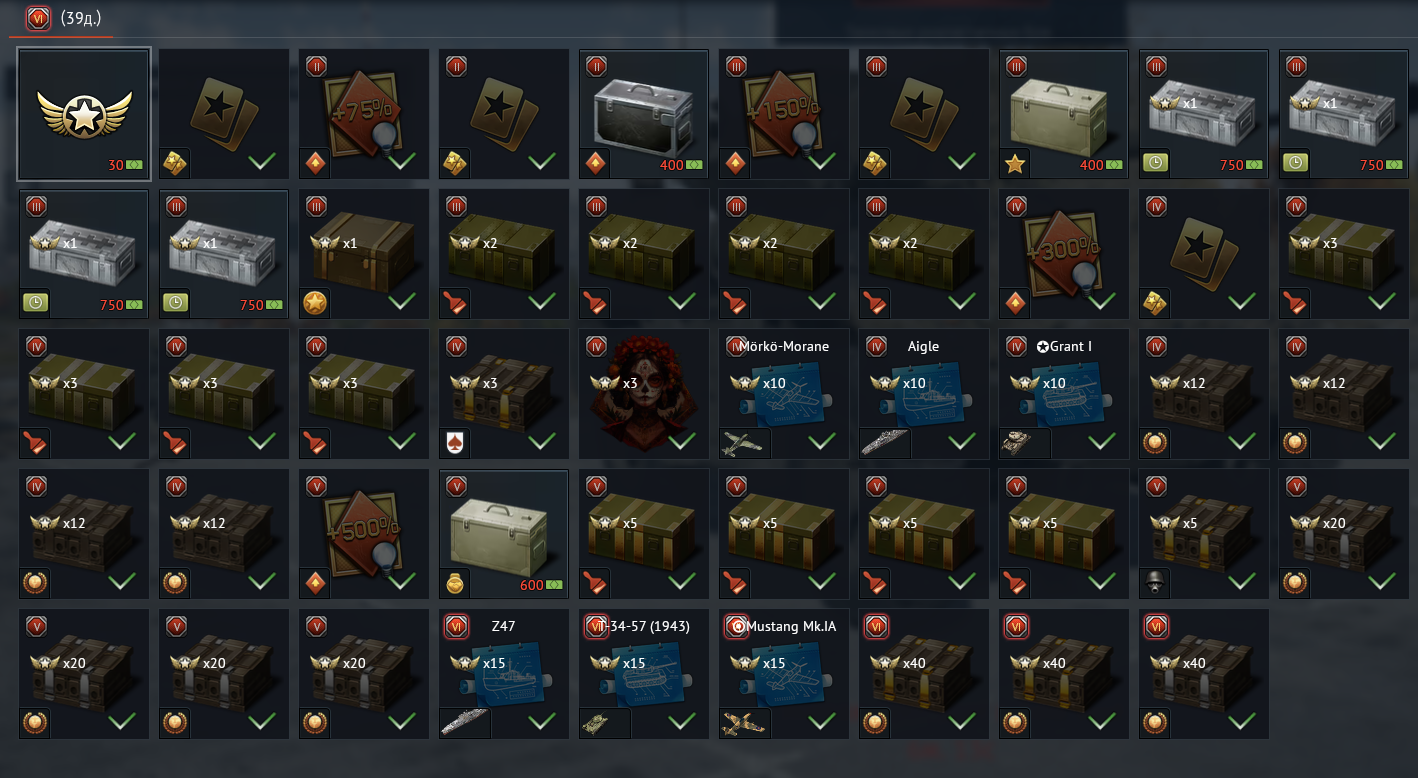
Task: Select the x5 crate with helmet icon
Action: point(1204,534)
